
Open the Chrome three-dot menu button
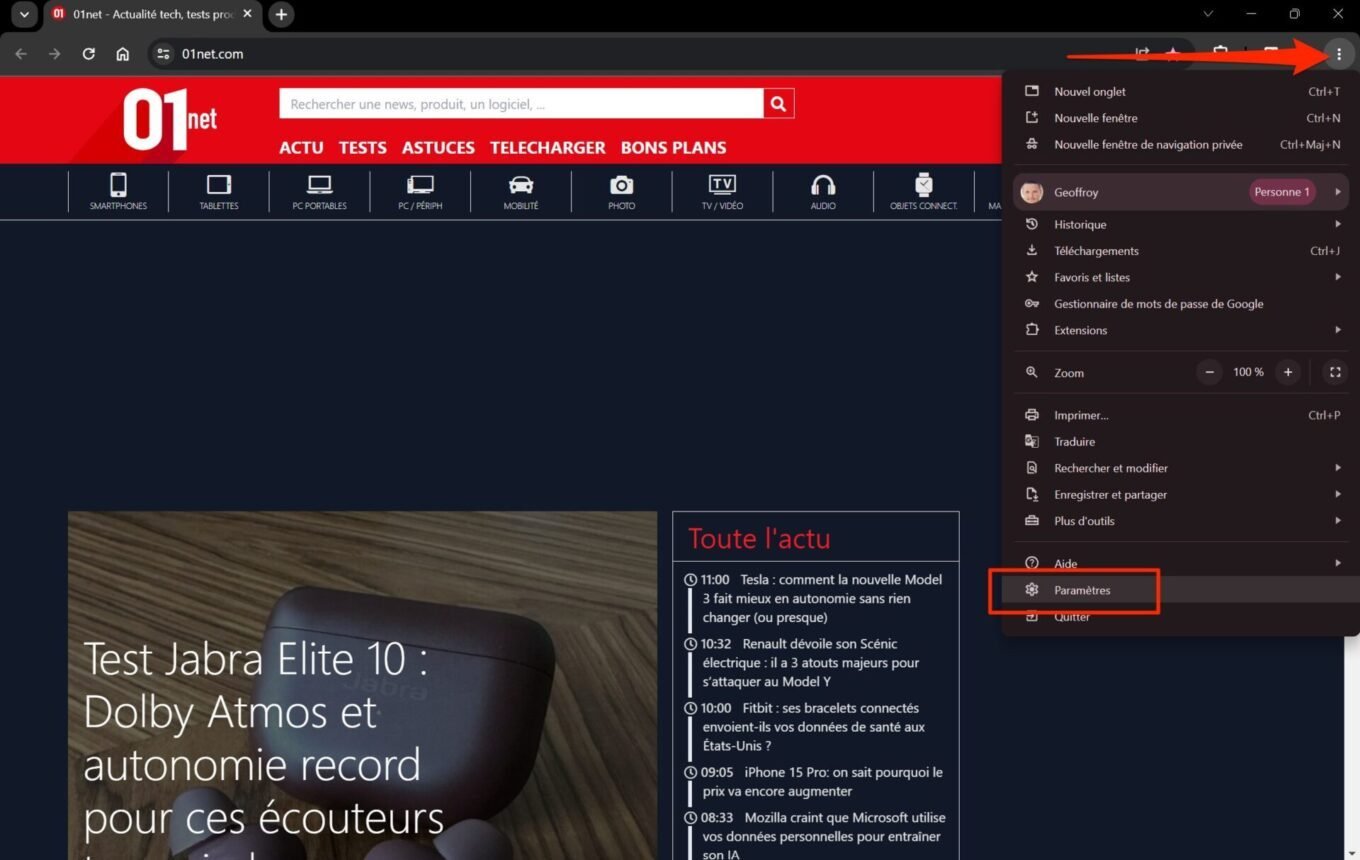tap(1338, 54)
